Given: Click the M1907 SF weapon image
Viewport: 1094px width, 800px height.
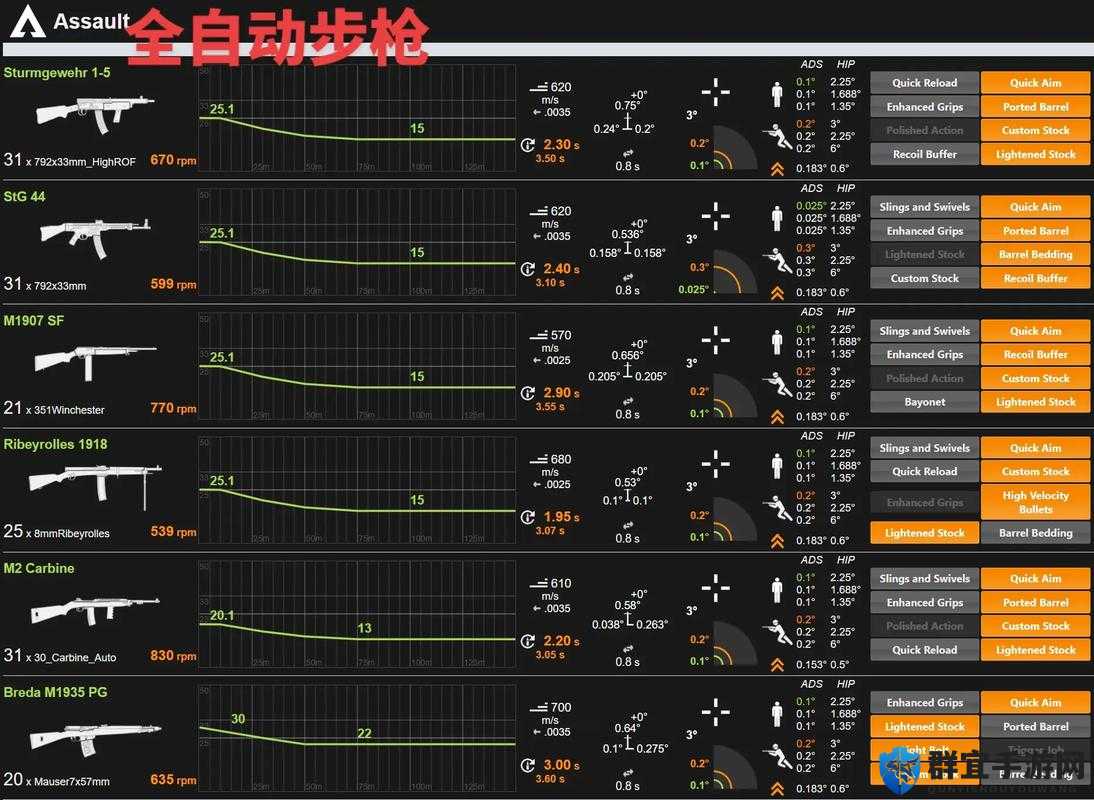Looking at the screenshot, I should click(x=96, y=361).
